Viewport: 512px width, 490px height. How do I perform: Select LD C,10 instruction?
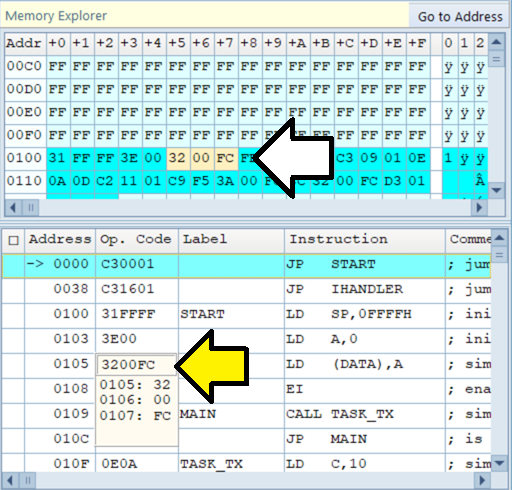pos(365,464)
